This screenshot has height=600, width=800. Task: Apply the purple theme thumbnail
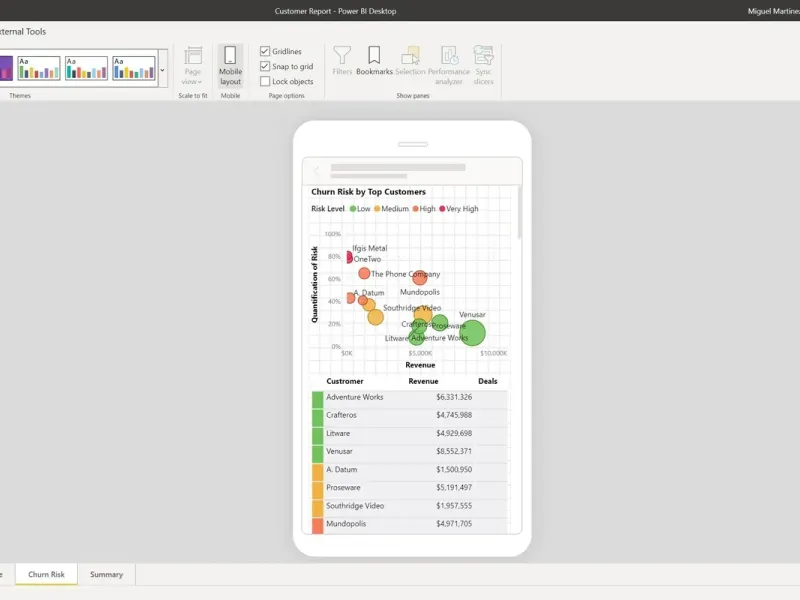click(6, 68)
